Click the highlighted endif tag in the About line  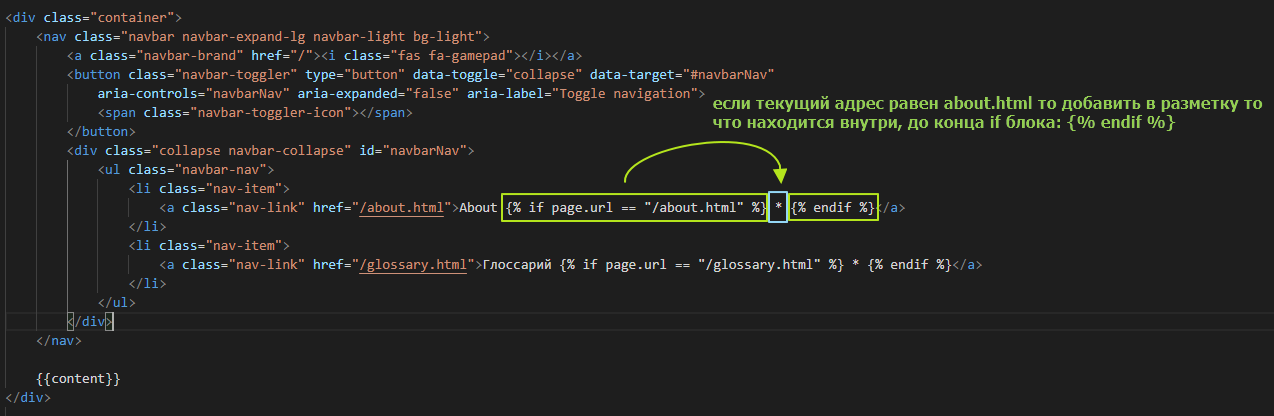tap(833, 208)
